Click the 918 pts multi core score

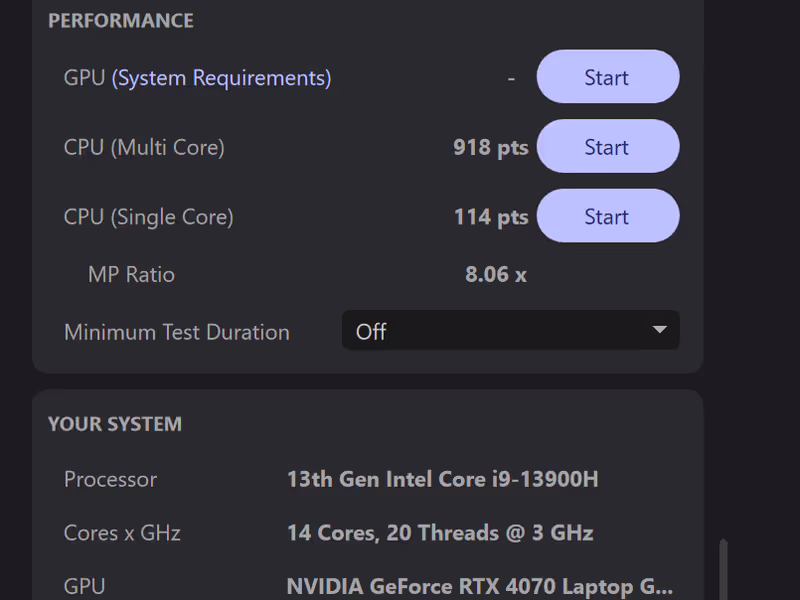(x=490, y=147)
